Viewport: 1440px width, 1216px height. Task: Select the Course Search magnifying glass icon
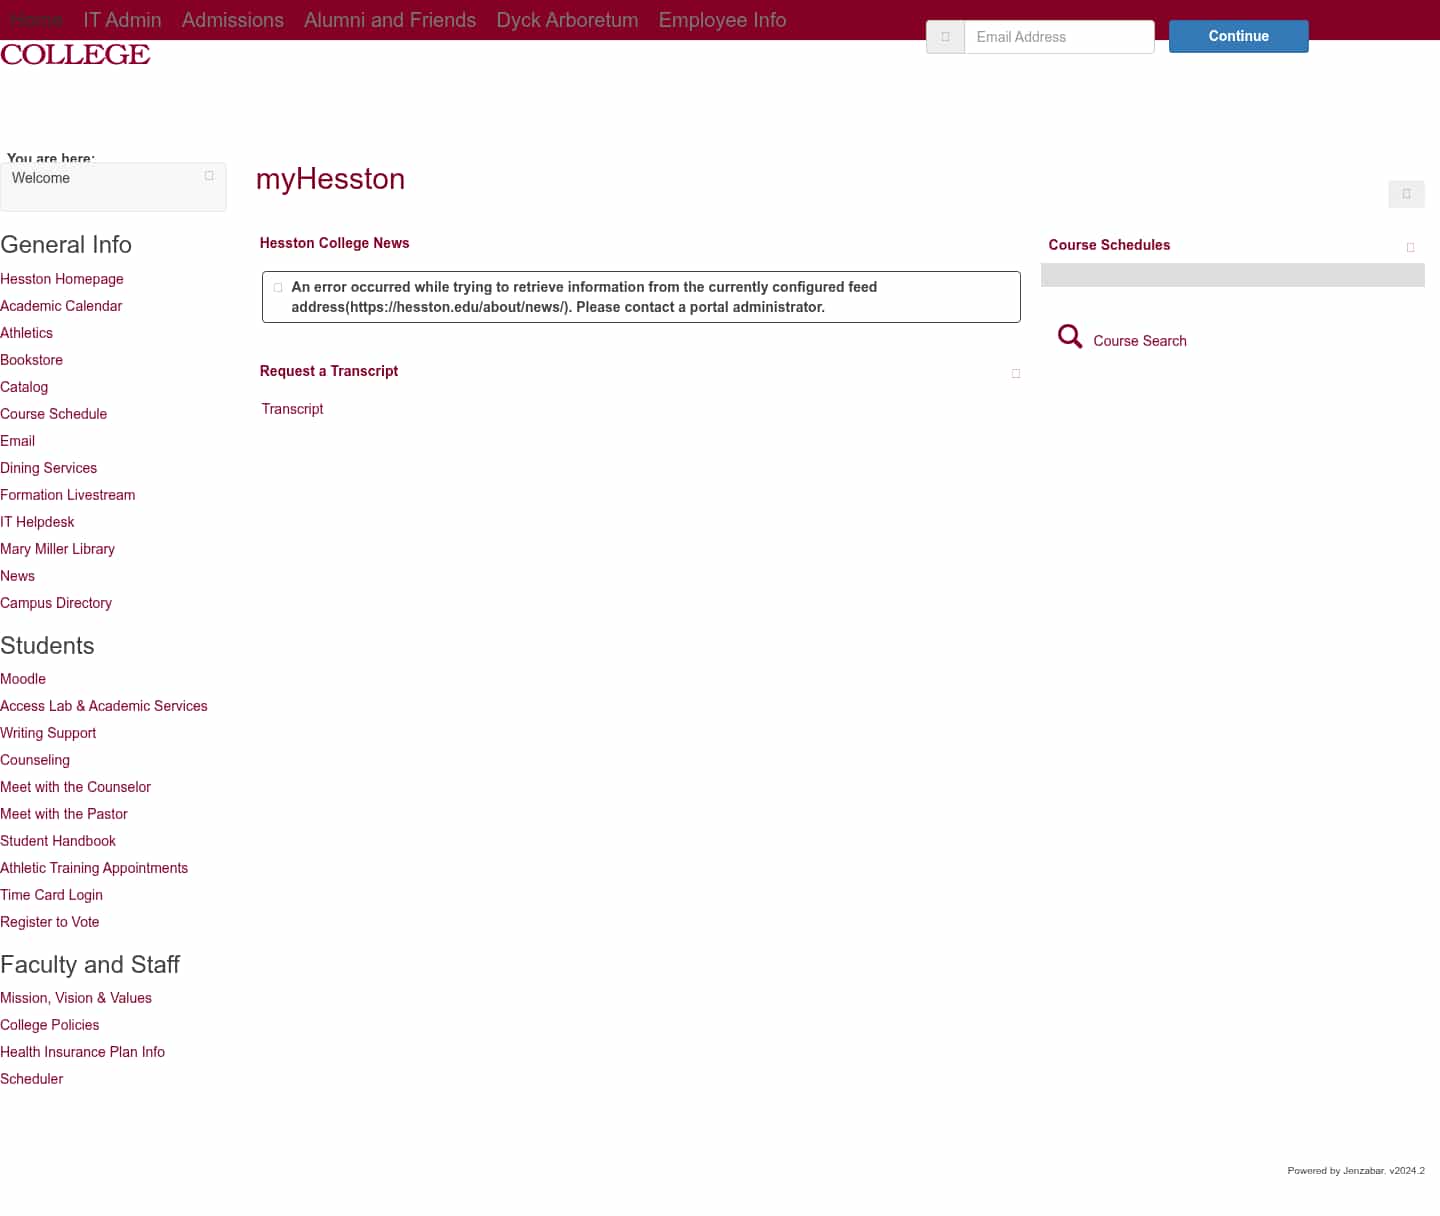coord(1069,337)
